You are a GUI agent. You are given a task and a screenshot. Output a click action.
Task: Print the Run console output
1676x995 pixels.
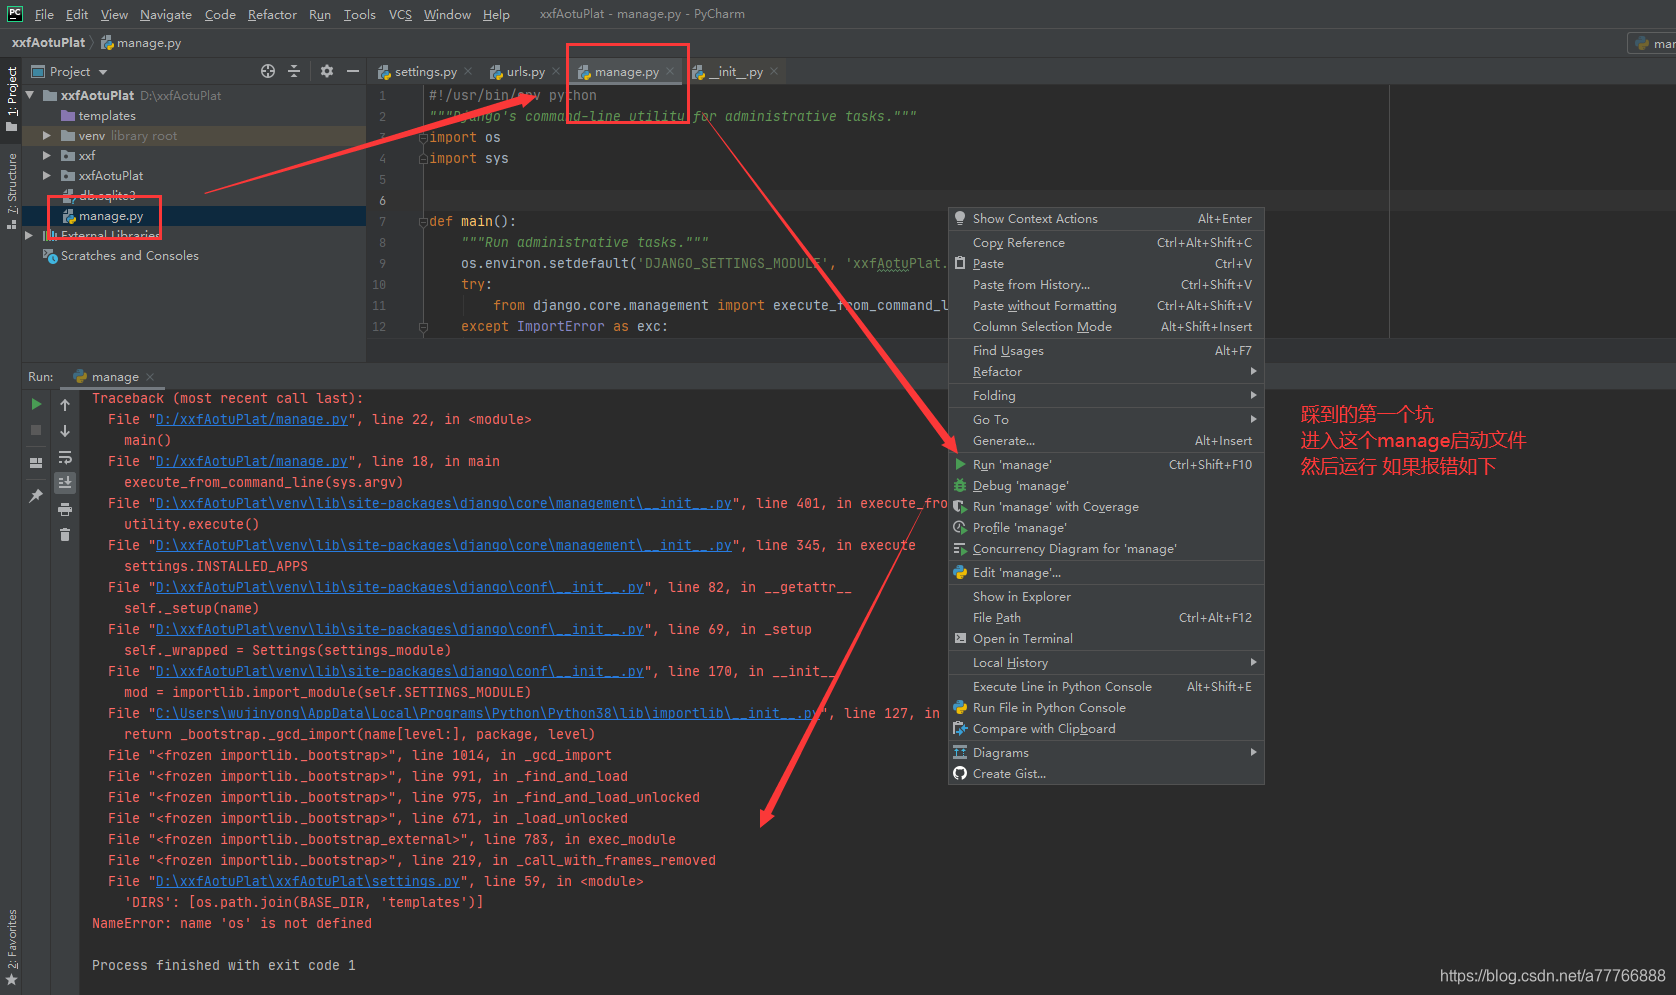[x=65, y=509]
